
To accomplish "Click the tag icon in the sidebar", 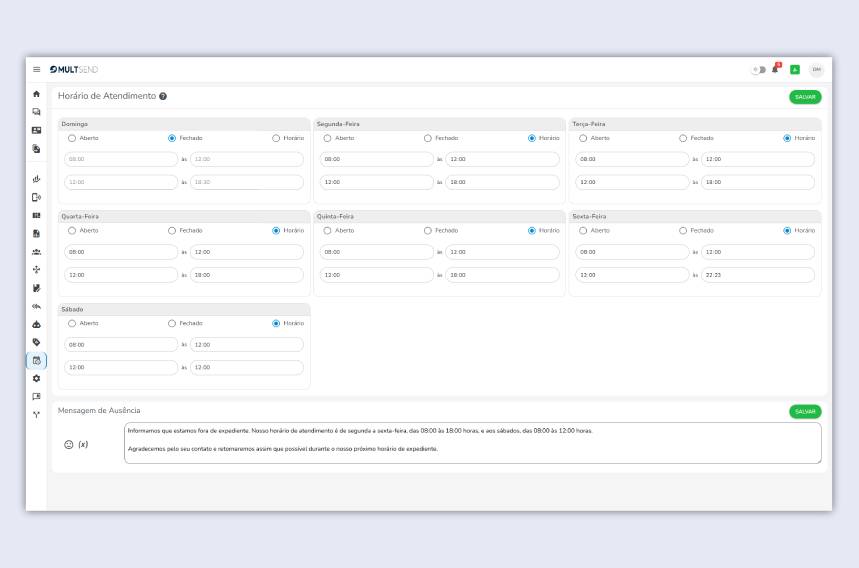I will 37,342.
